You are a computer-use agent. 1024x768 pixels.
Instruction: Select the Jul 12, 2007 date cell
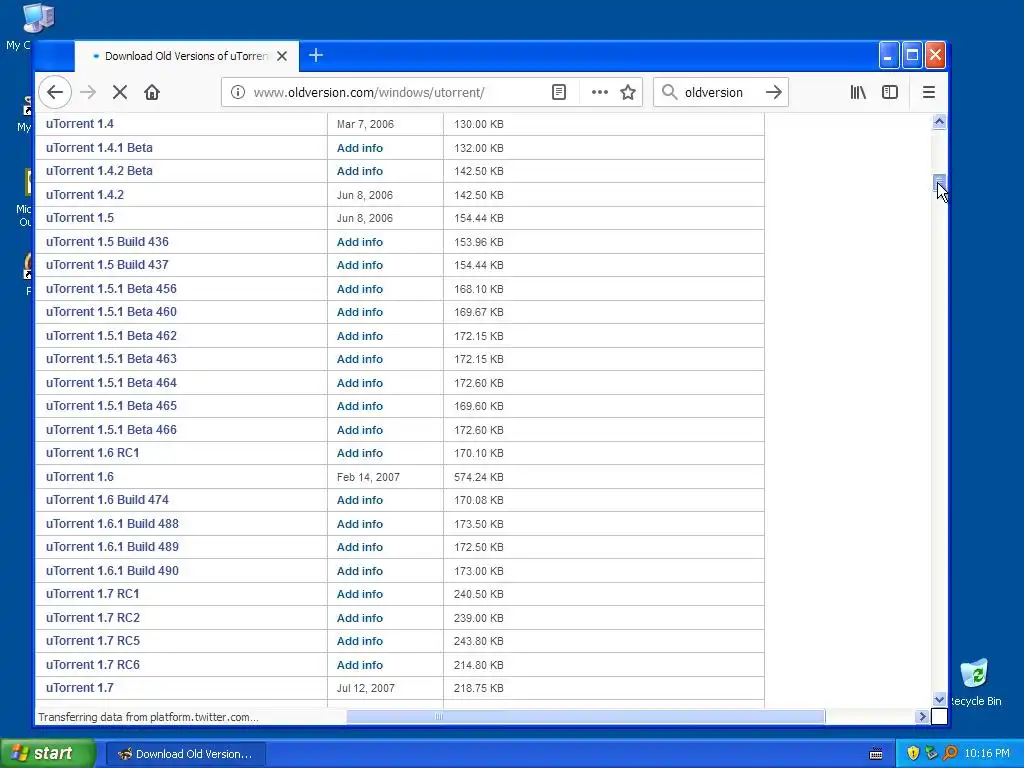click(366, 688)
